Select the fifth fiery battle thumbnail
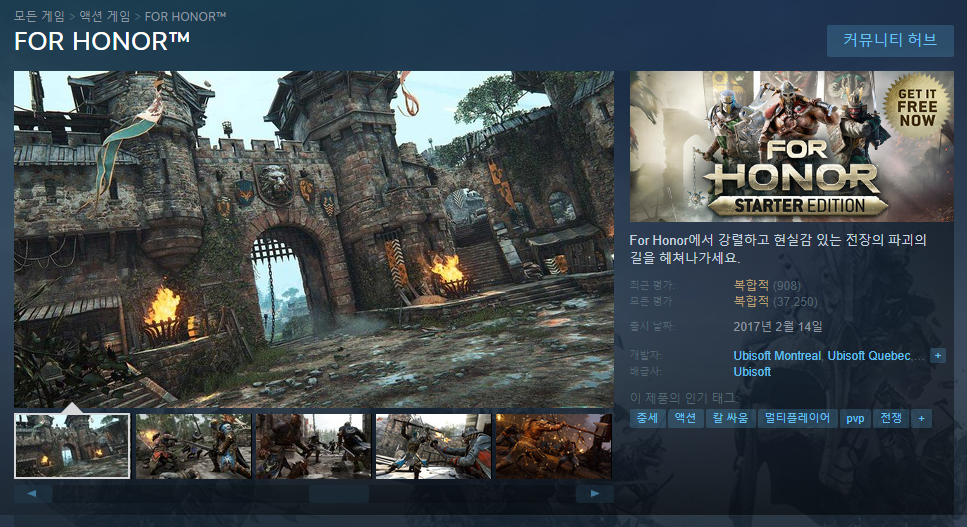The image size is (967, 527). coord(554,446)
